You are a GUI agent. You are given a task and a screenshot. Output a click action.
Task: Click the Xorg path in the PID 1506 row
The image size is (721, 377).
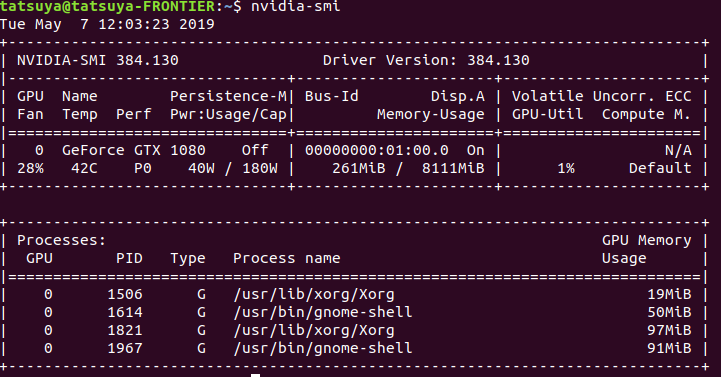pyautogui.click(x=314, y=294)
